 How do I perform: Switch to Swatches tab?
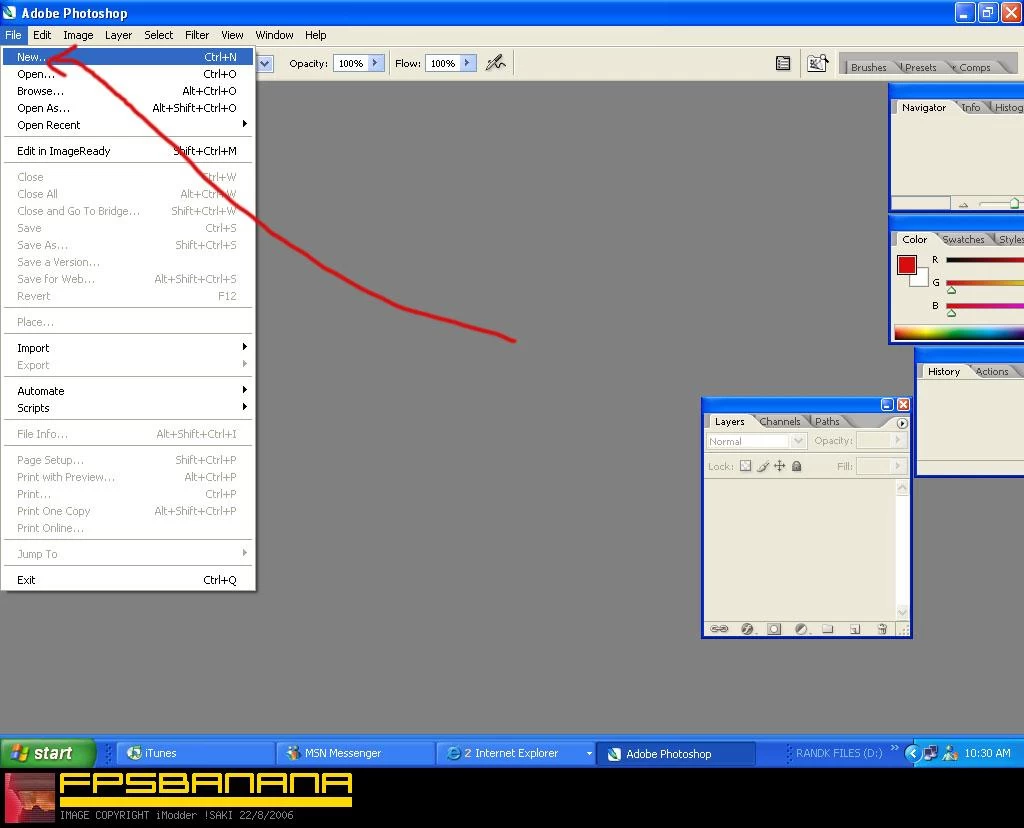pos(963,240)
